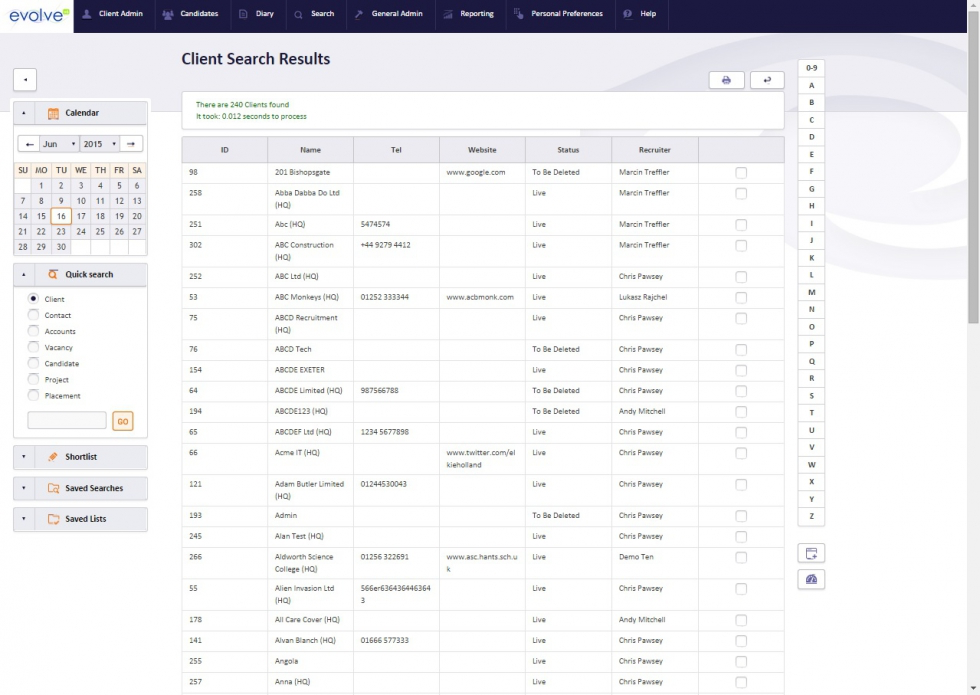Check the checkbox for ABC Monkeys (HQ)

click(x=740, y=296)
